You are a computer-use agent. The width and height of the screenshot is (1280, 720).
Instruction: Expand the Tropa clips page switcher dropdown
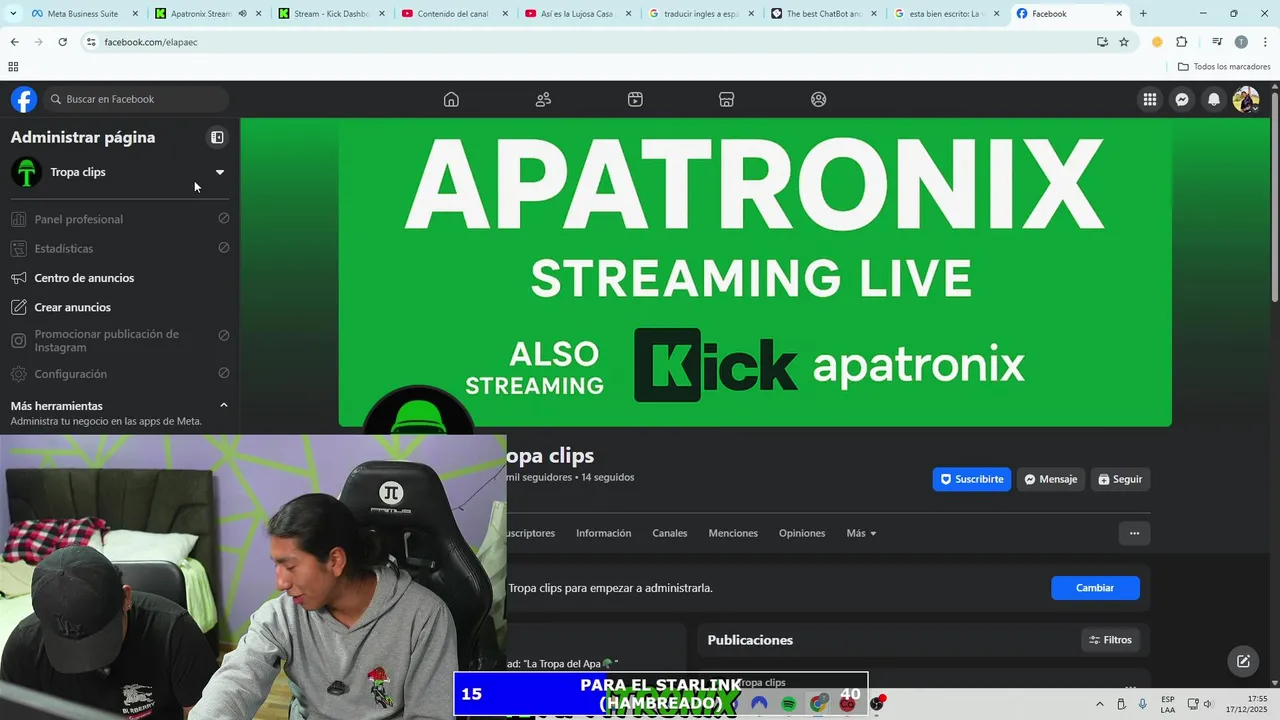click(220, 172)
